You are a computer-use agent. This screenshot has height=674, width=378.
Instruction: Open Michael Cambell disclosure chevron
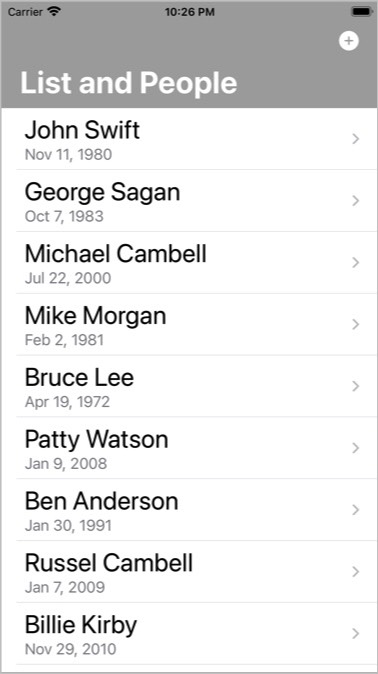point(355,263)
